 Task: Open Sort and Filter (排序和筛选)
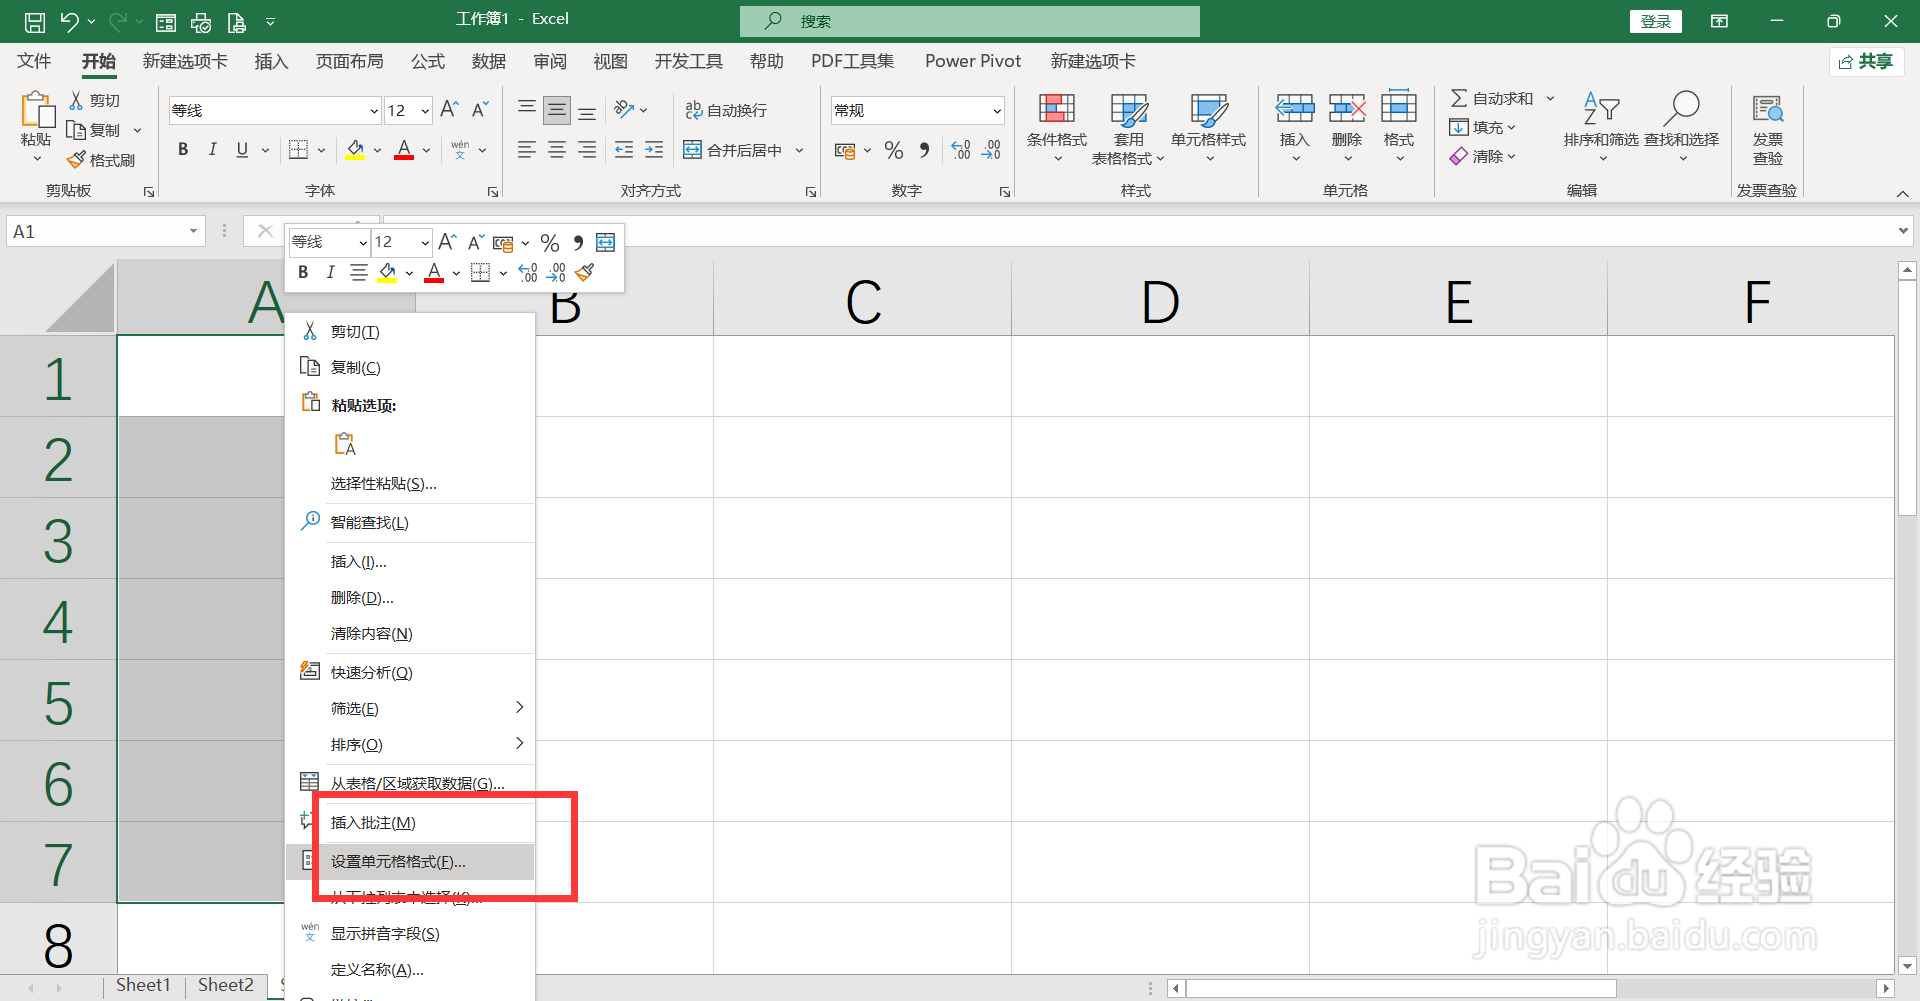pyautogui.click(x=1602, y=127)
